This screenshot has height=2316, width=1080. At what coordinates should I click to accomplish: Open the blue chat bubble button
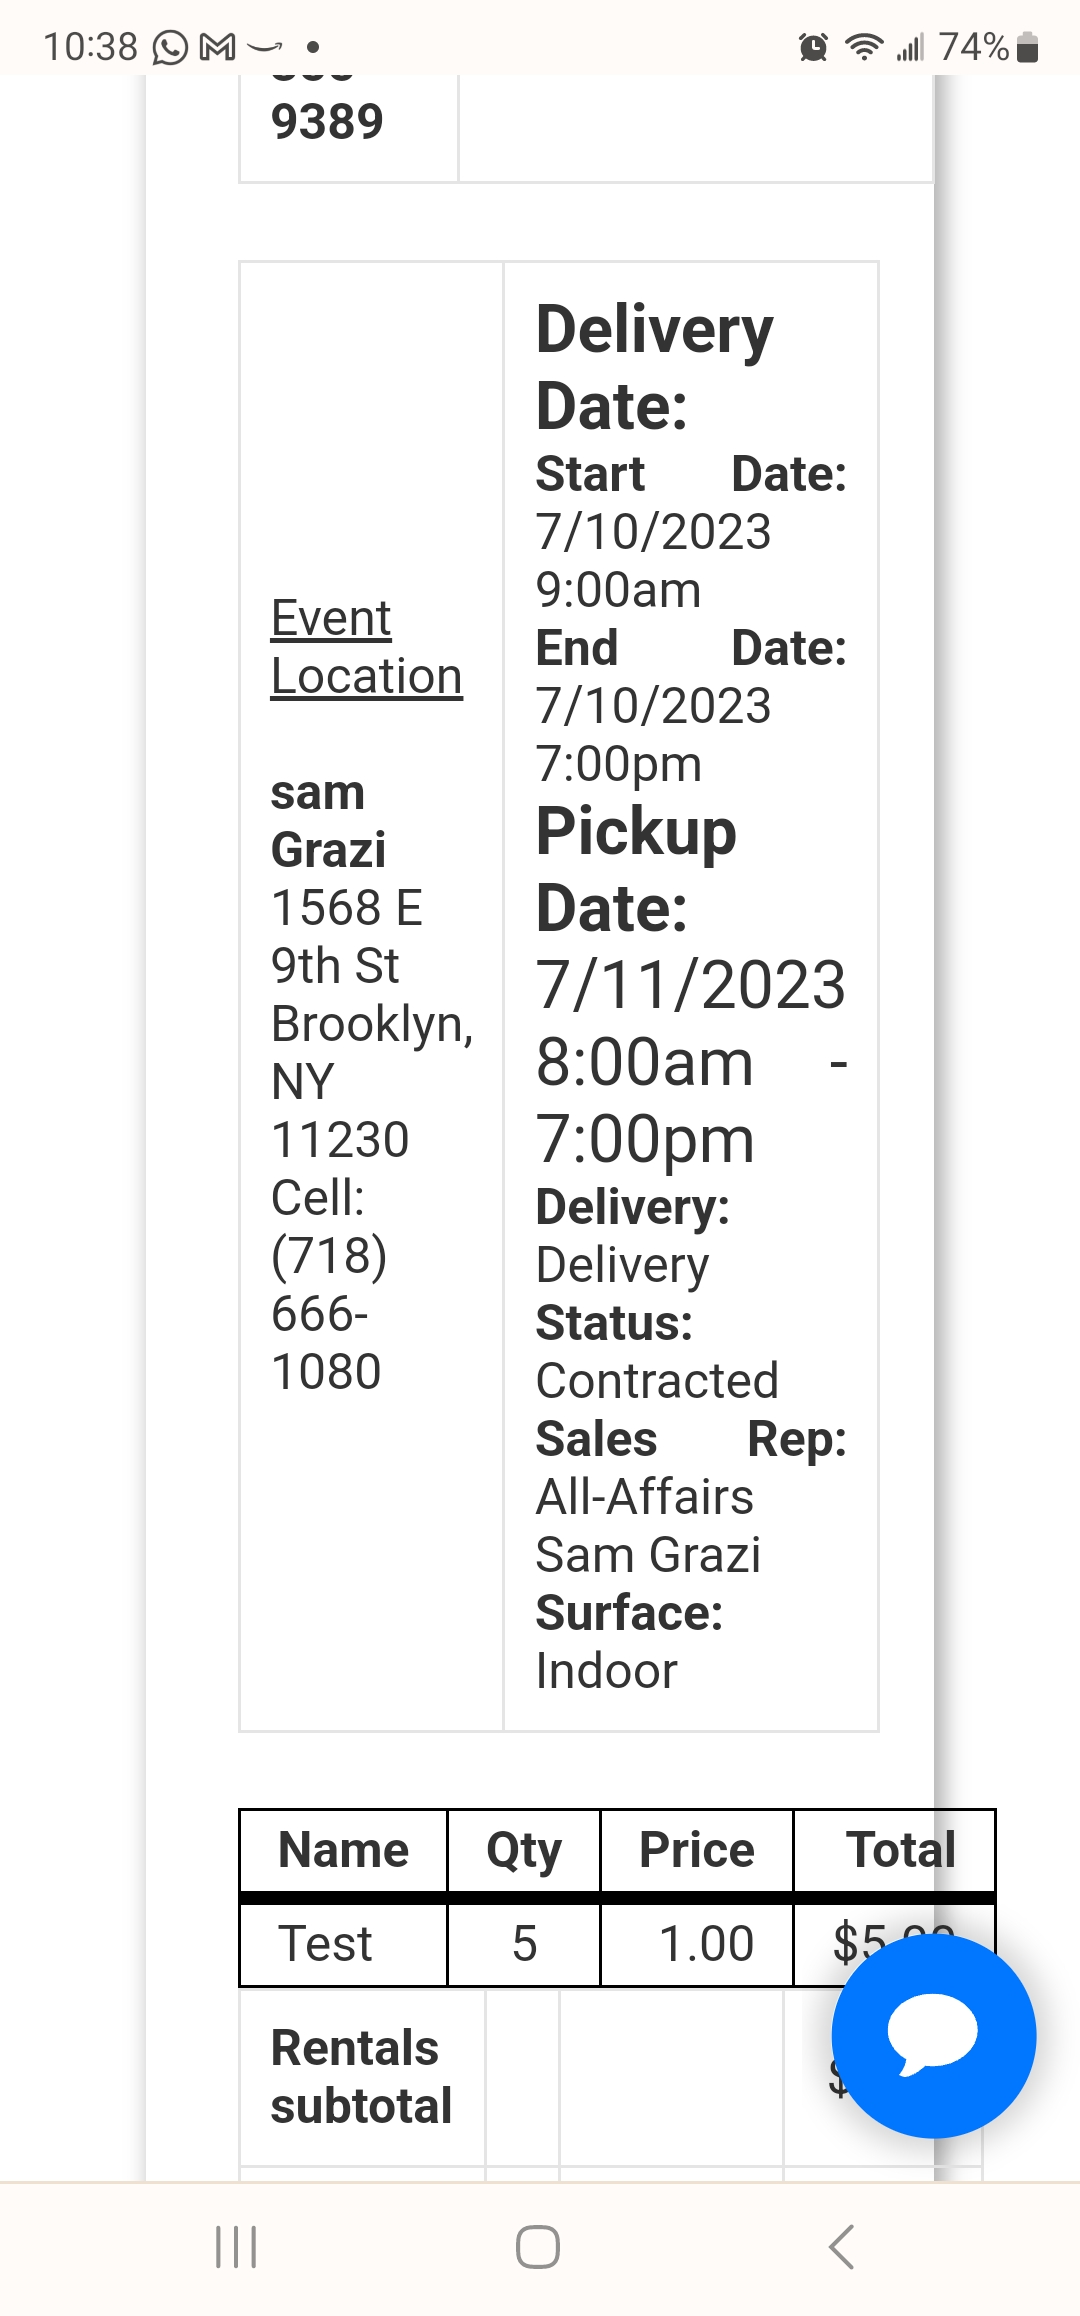933,2035
